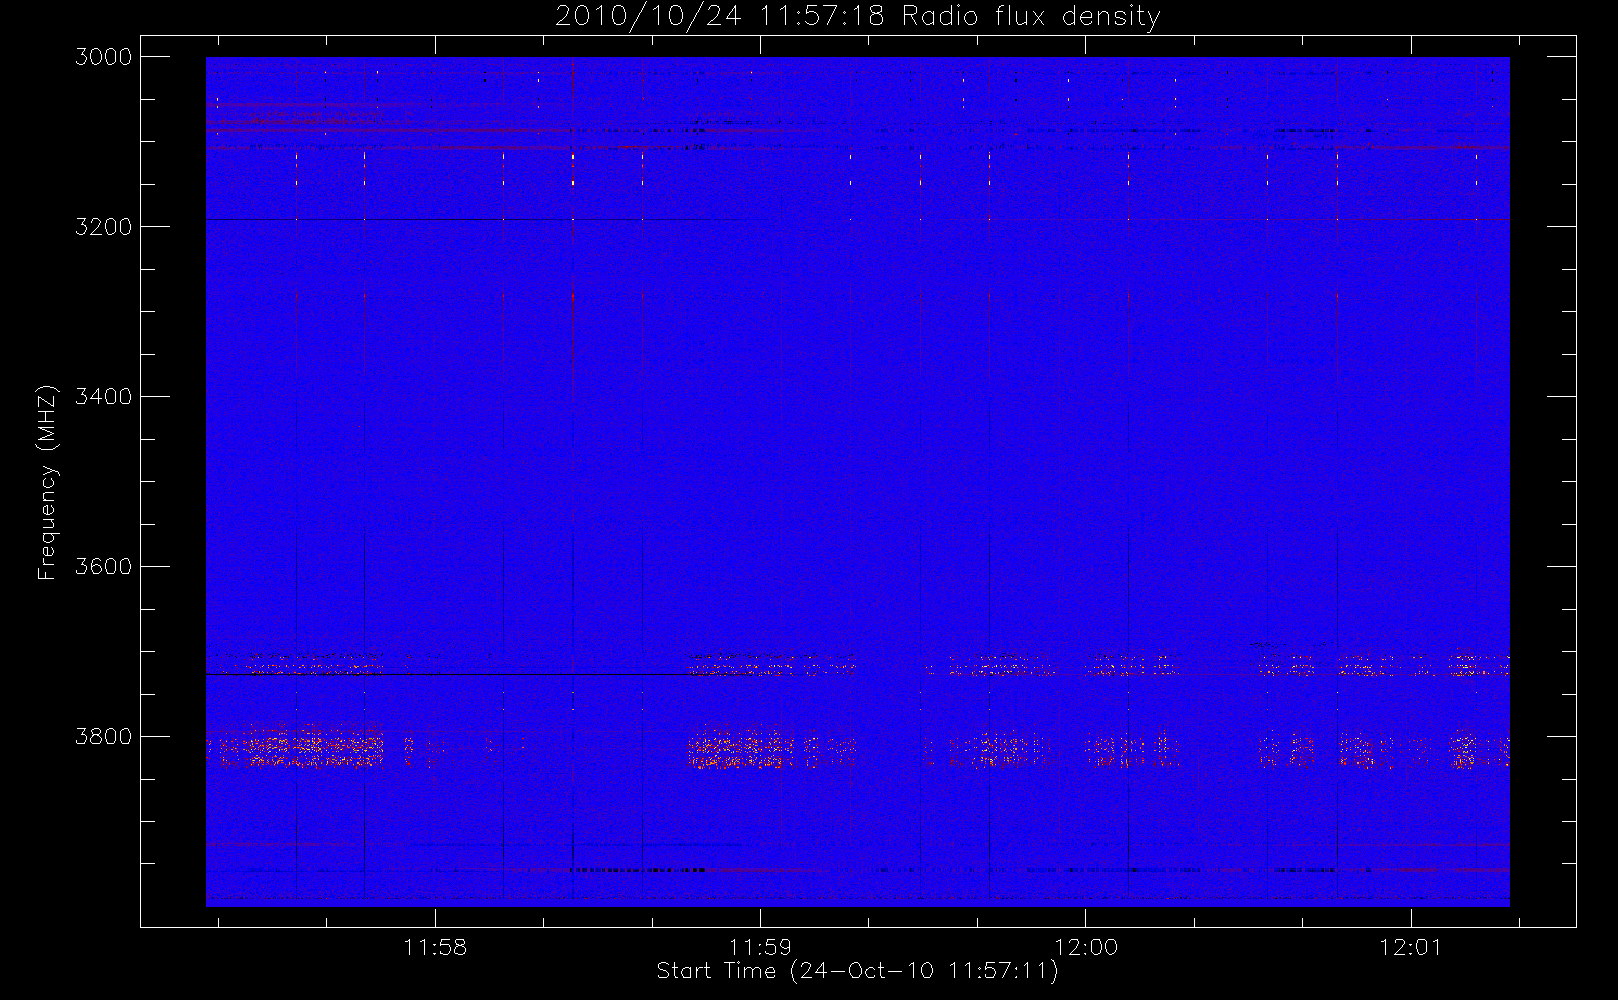The height and width of the screenshot is (1000, 1618).
Task: Select the 3800 frequency tick label
Action: 104,737
